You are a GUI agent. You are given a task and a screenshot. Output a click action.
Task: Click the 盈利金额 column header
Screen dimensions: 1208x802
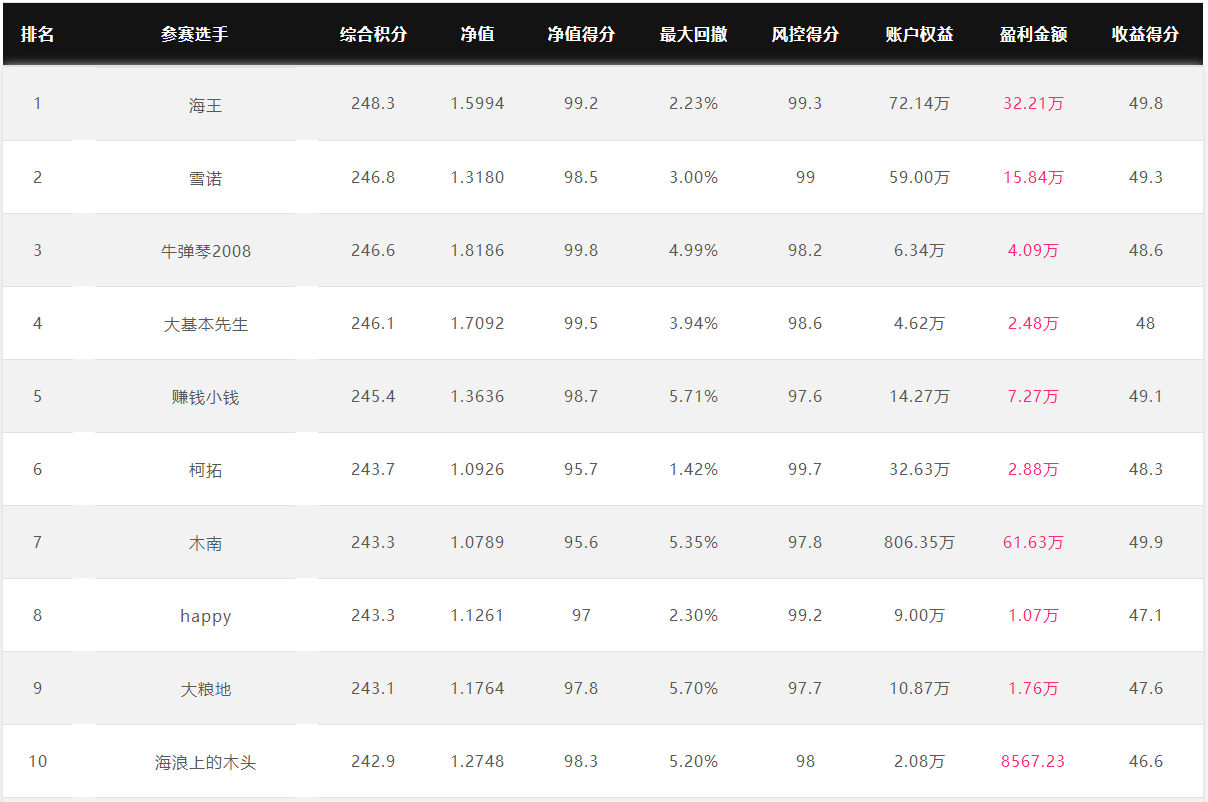coord(1033,34)
